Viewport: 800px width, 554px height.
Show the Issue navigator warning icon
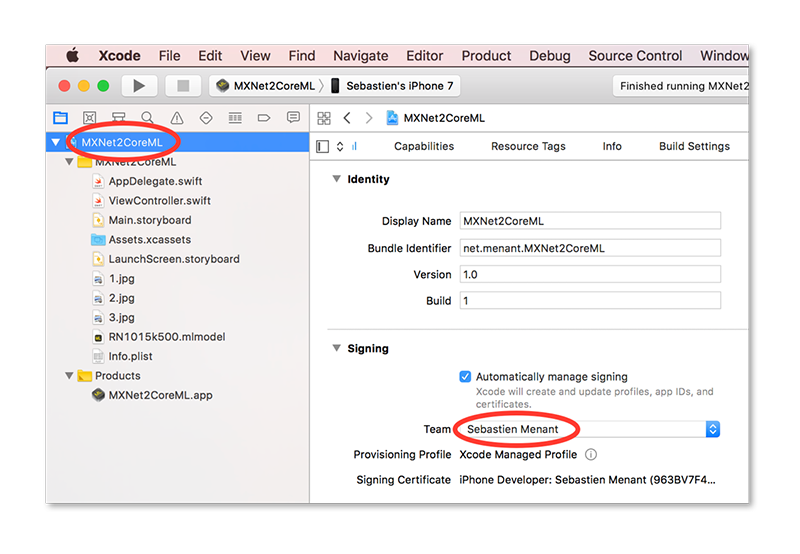click(x=177, y=118)
